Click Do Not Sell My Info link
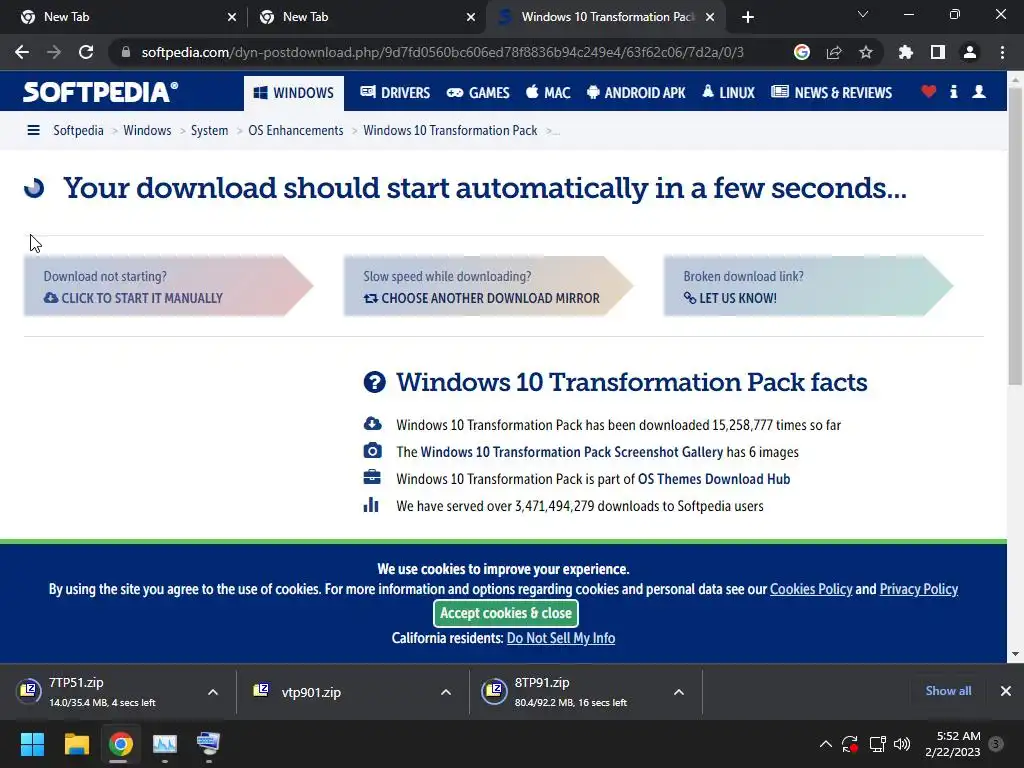 (560, 638)
